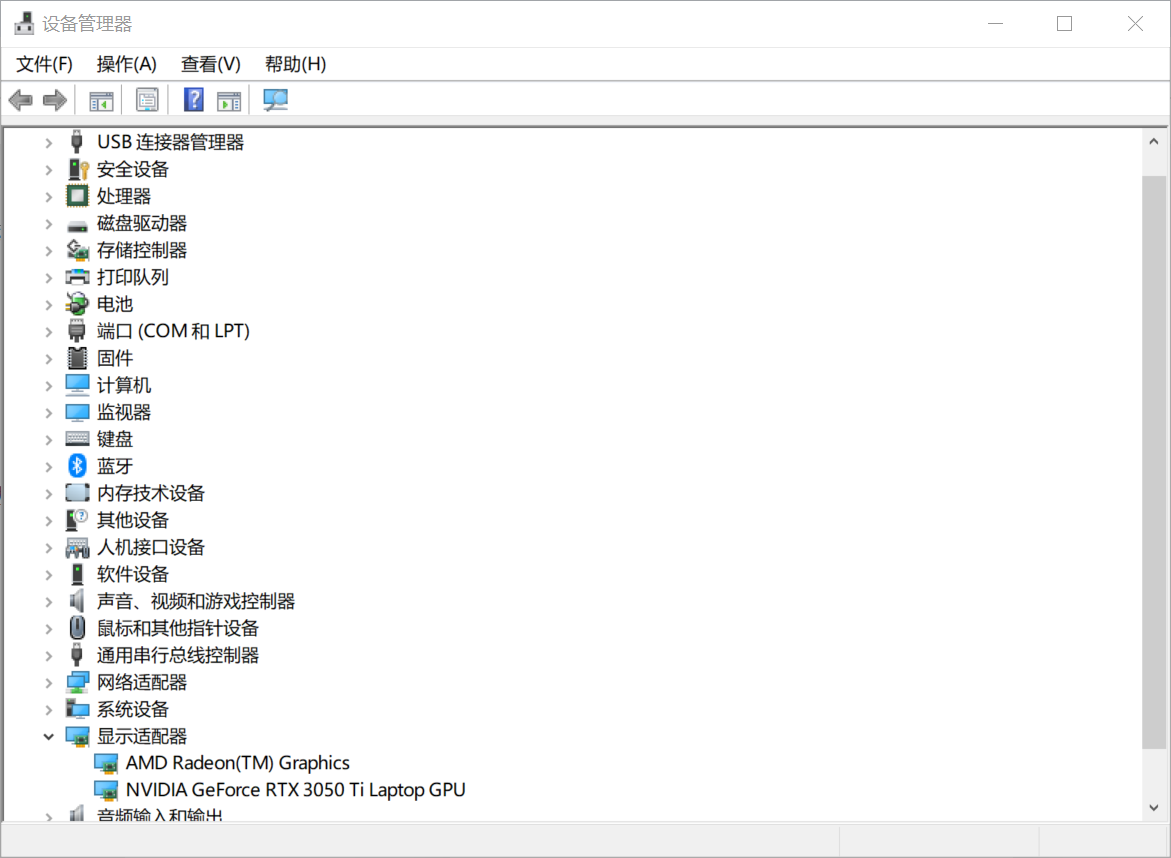
Task: Click the scrollbar up arrow
Action: 1154,141
